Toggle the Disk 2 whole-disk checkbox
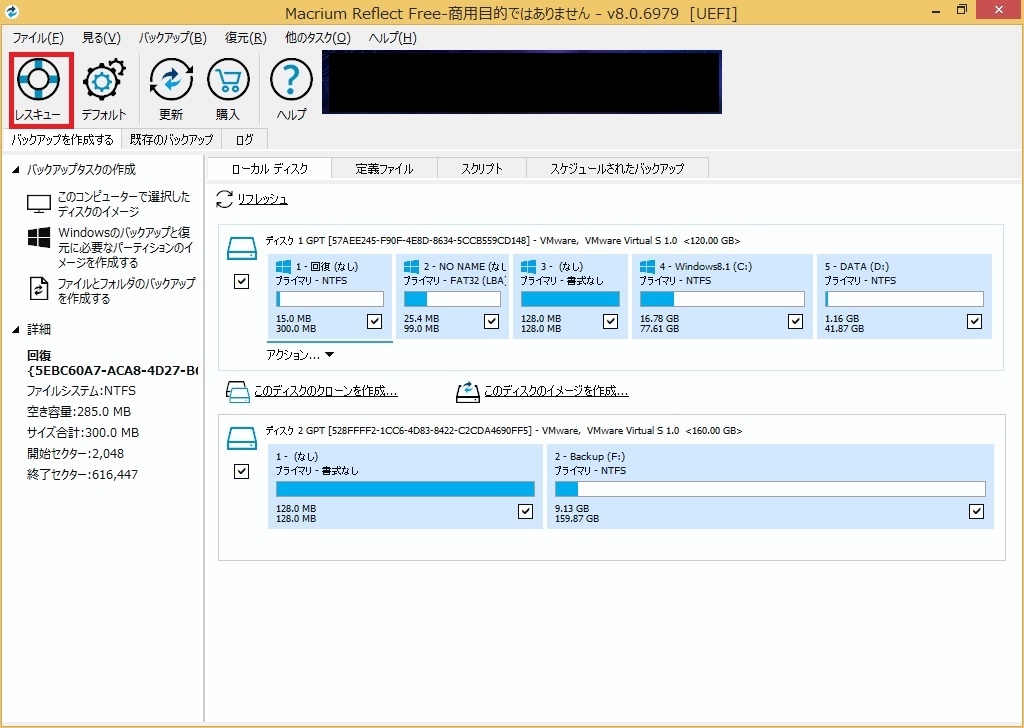 [242, 471]
